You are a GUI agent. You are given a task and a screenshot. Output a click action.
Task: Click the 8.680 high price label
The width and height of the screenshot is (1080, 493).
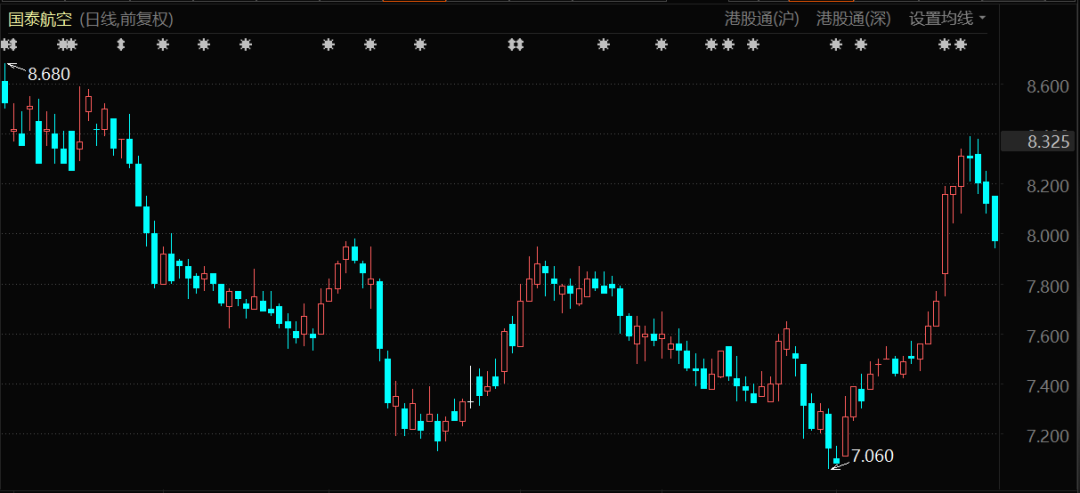click(x=49, y=74)
